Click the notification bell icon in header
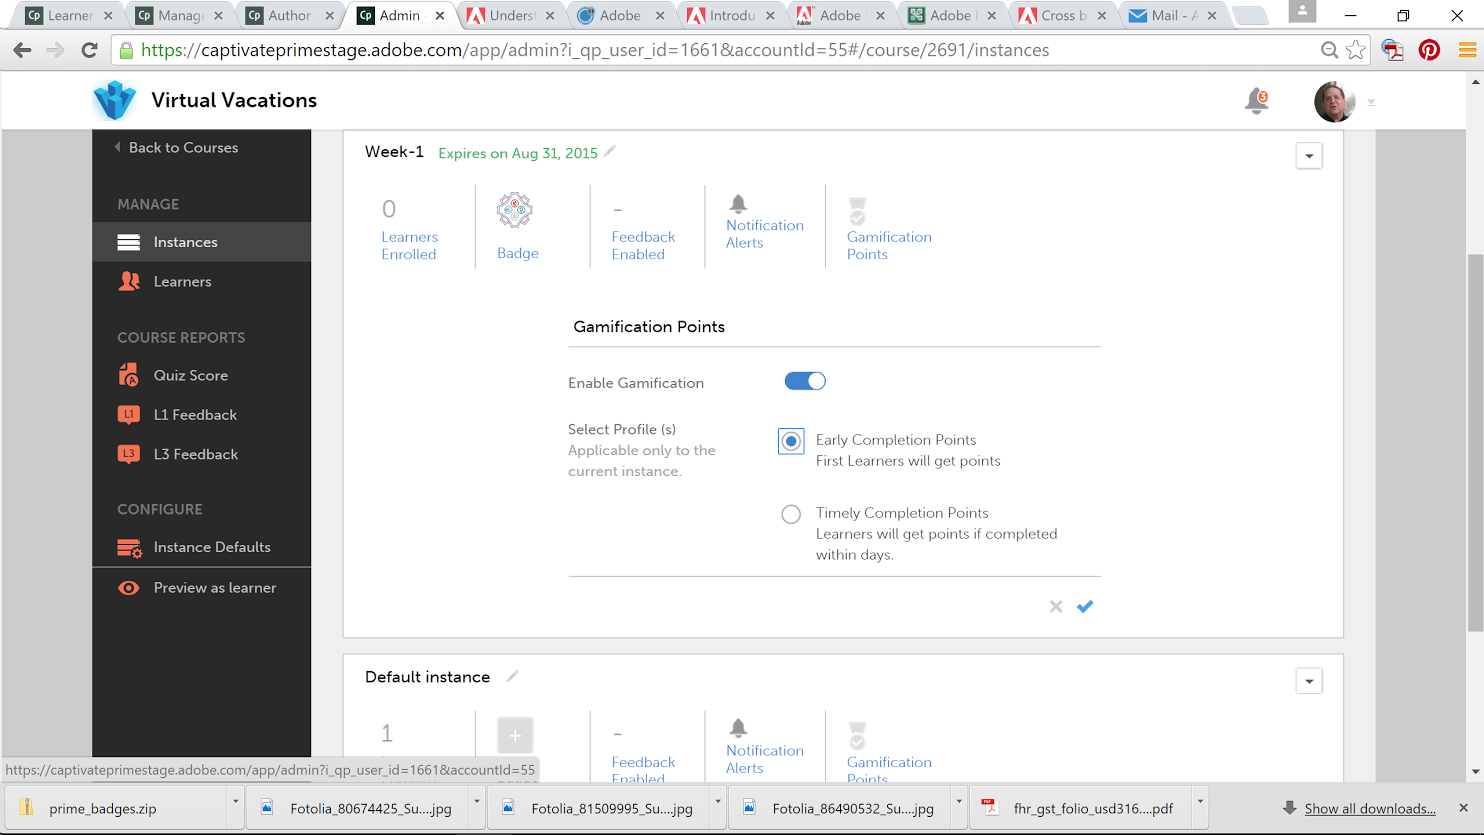This screenshot has width=1484, height=835. point(1256,101)
